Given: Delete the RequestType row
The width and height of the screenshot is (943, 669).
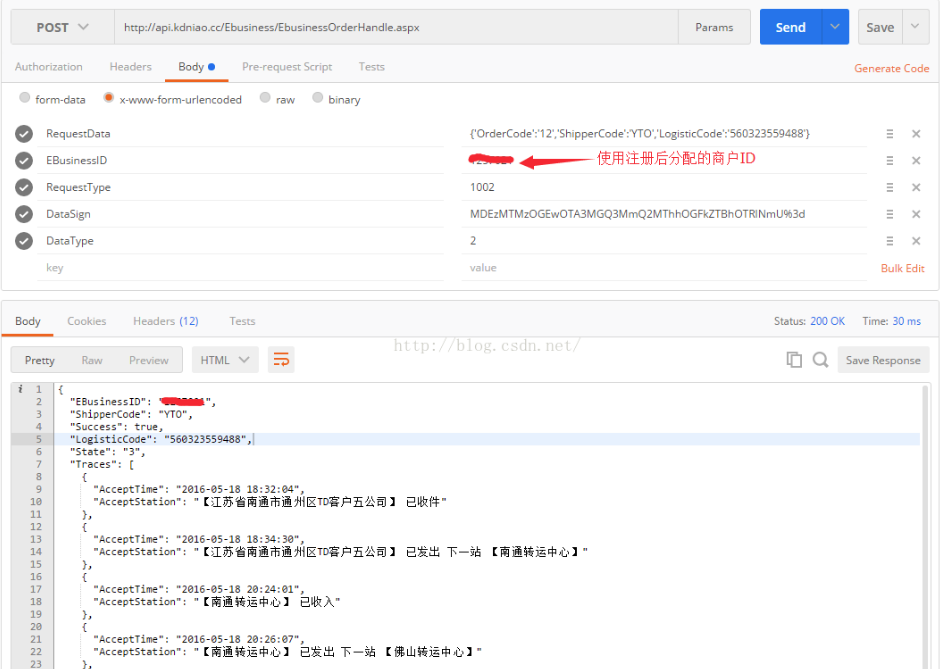Looking at the screenshot, I should 916,188.
